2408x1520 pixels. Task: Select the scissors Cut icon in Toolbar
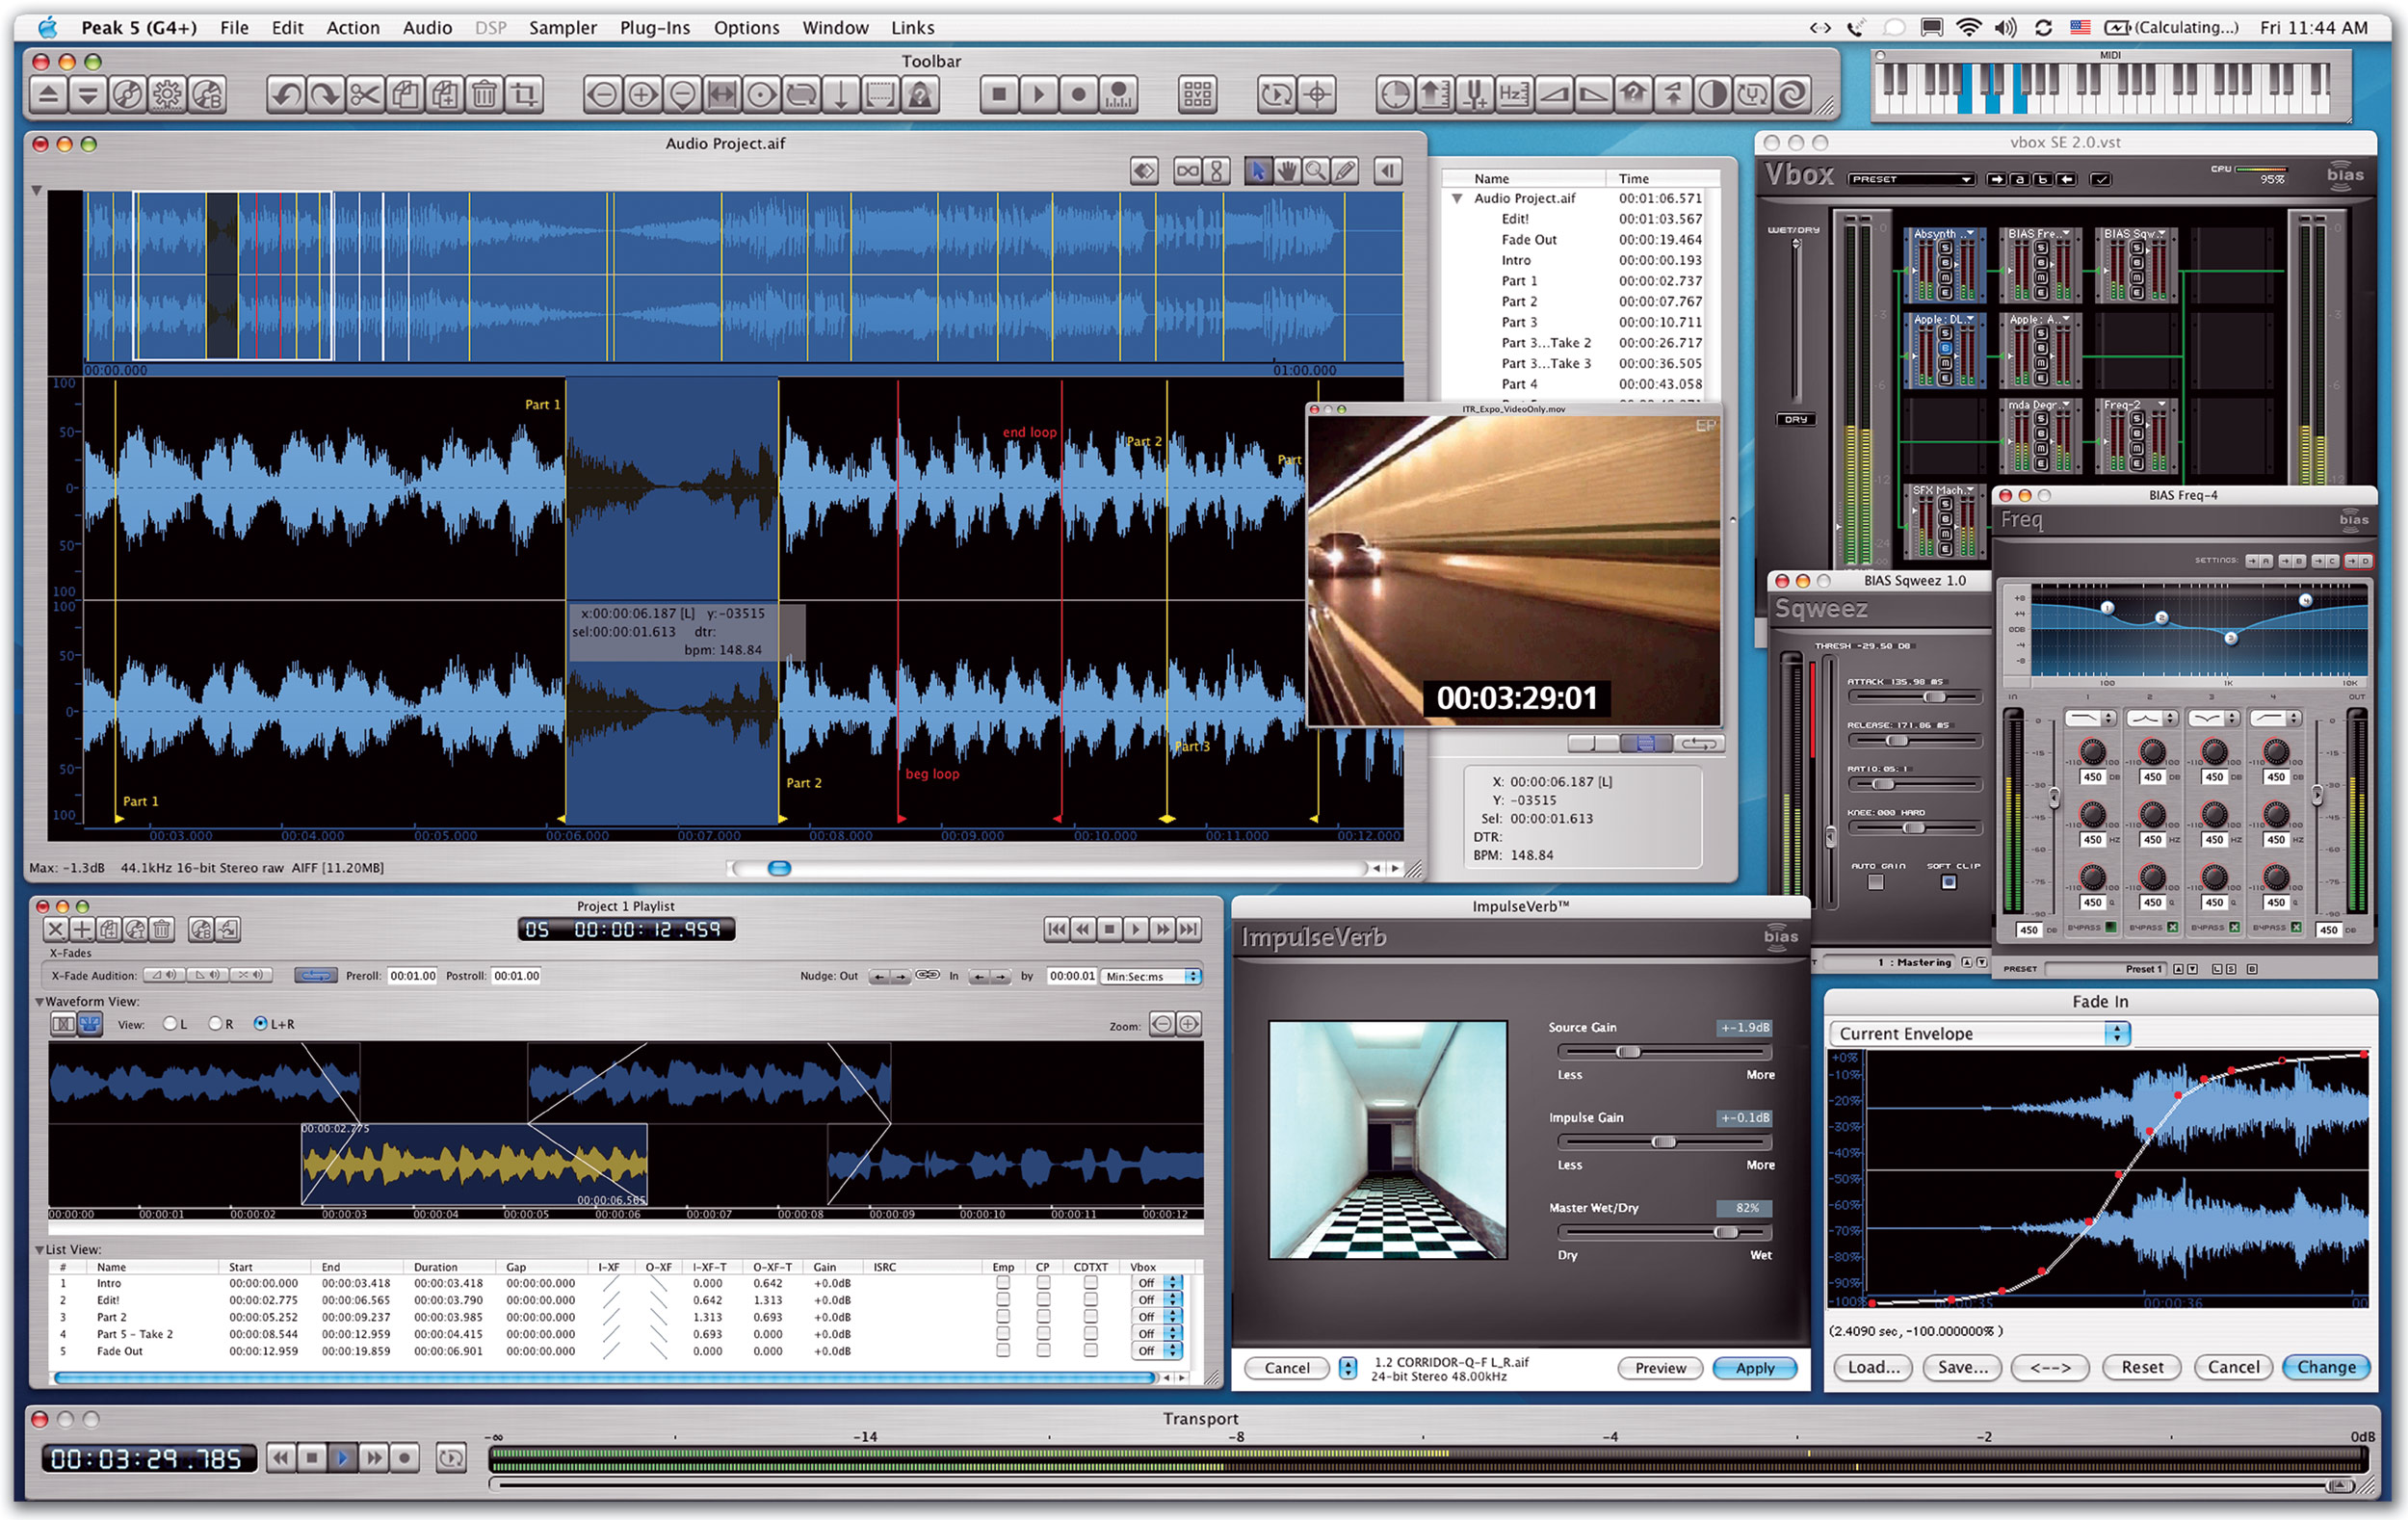(x=366, y=95)
